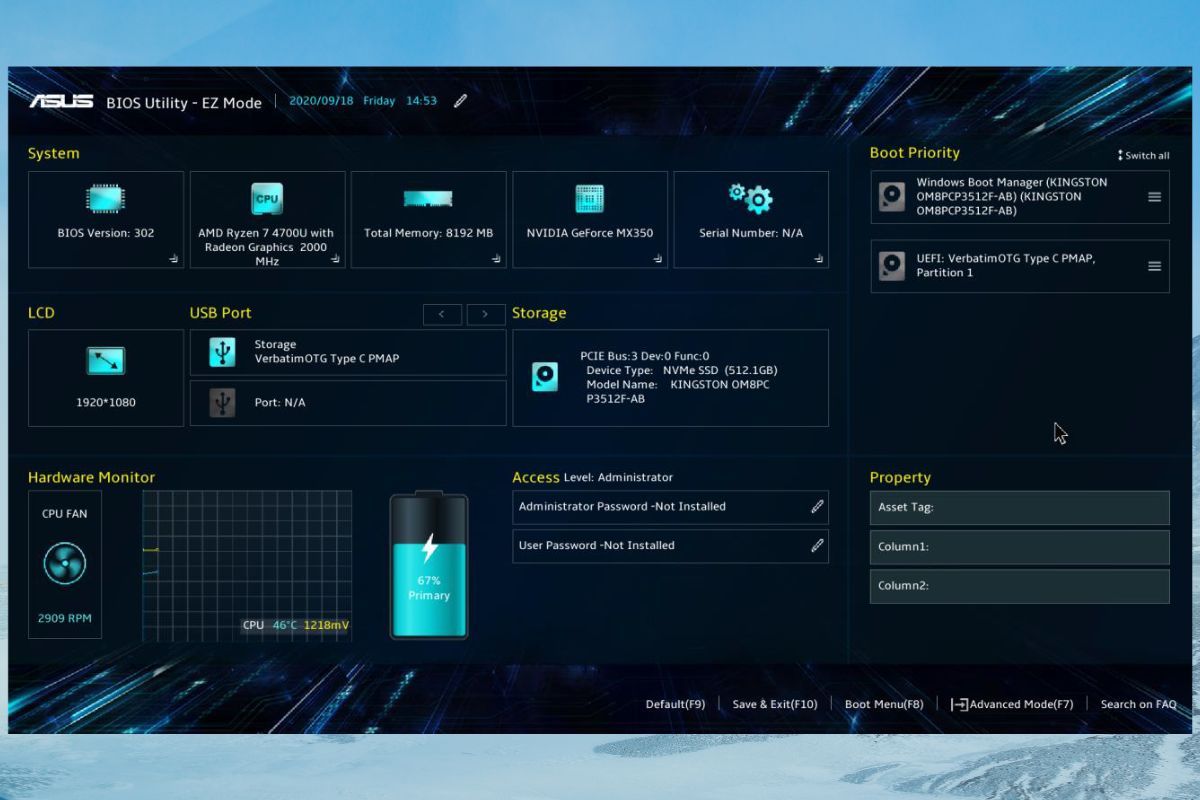
Task: Select UEFI: VerbatimOTG Type C boot entry
Action: (x=1020, y=266)
